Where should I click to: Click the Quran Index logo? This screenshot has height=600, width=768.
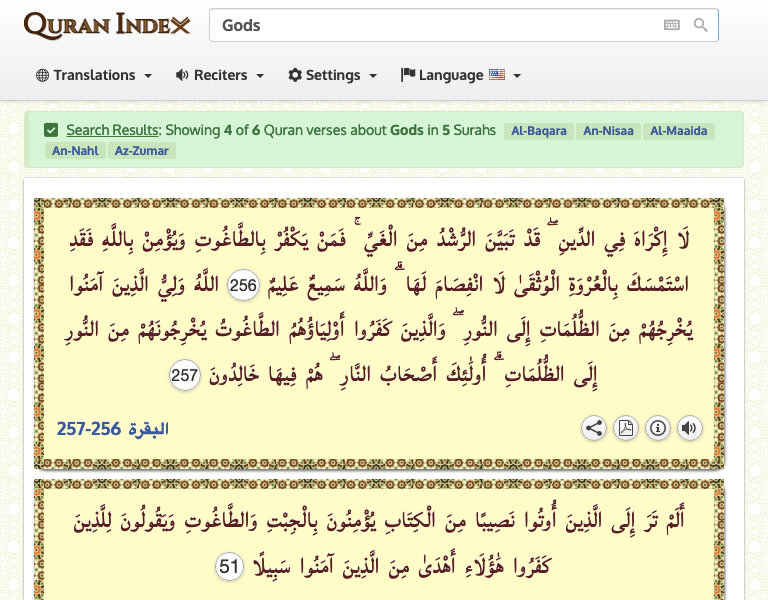pos(107,25)
